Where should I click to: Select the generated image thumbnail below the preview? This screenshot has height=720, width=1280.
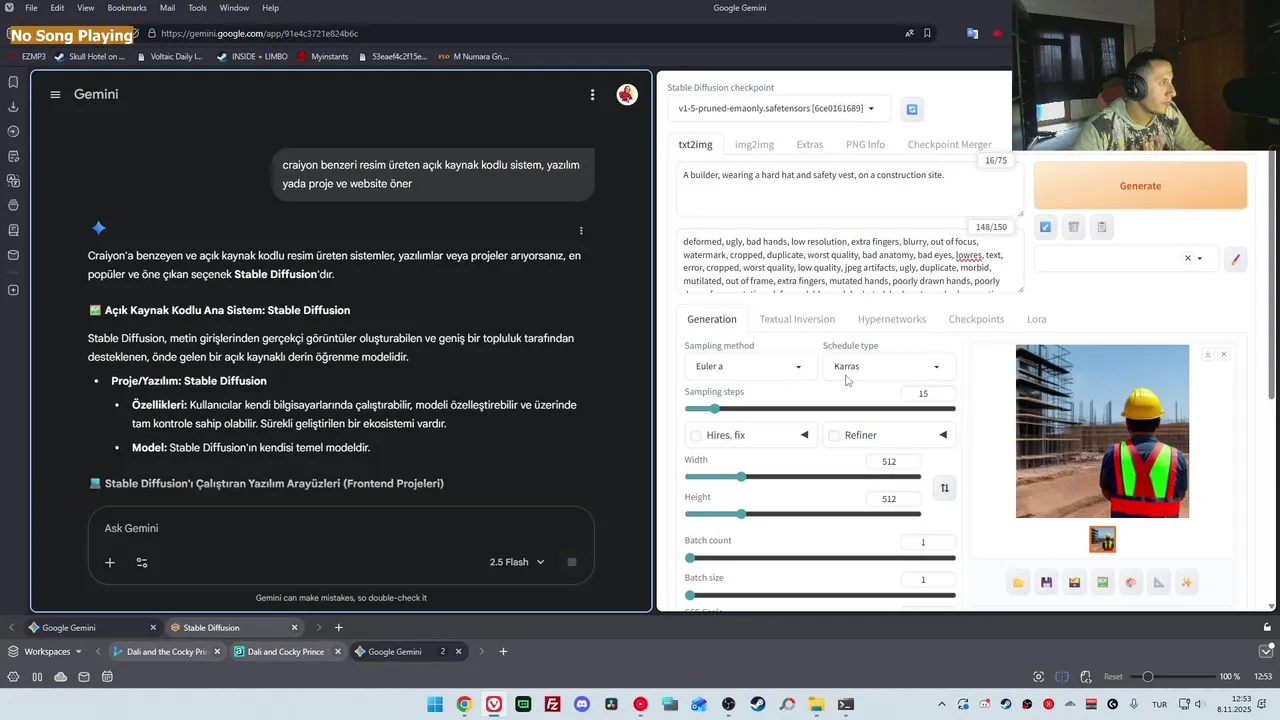pos(1102,539)
